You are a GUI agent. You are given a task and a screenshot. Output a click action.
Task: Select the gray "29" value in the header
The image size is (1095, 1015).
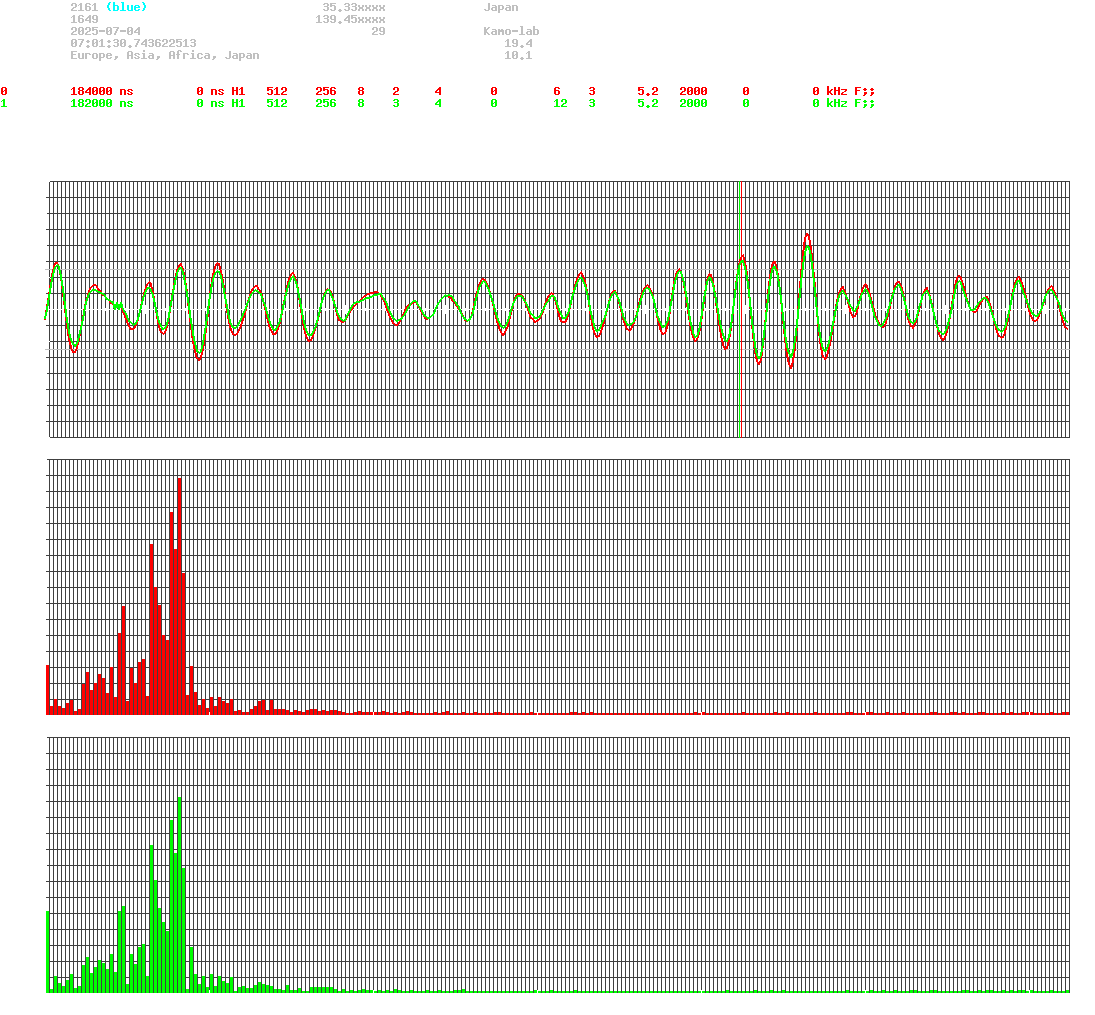378,31
